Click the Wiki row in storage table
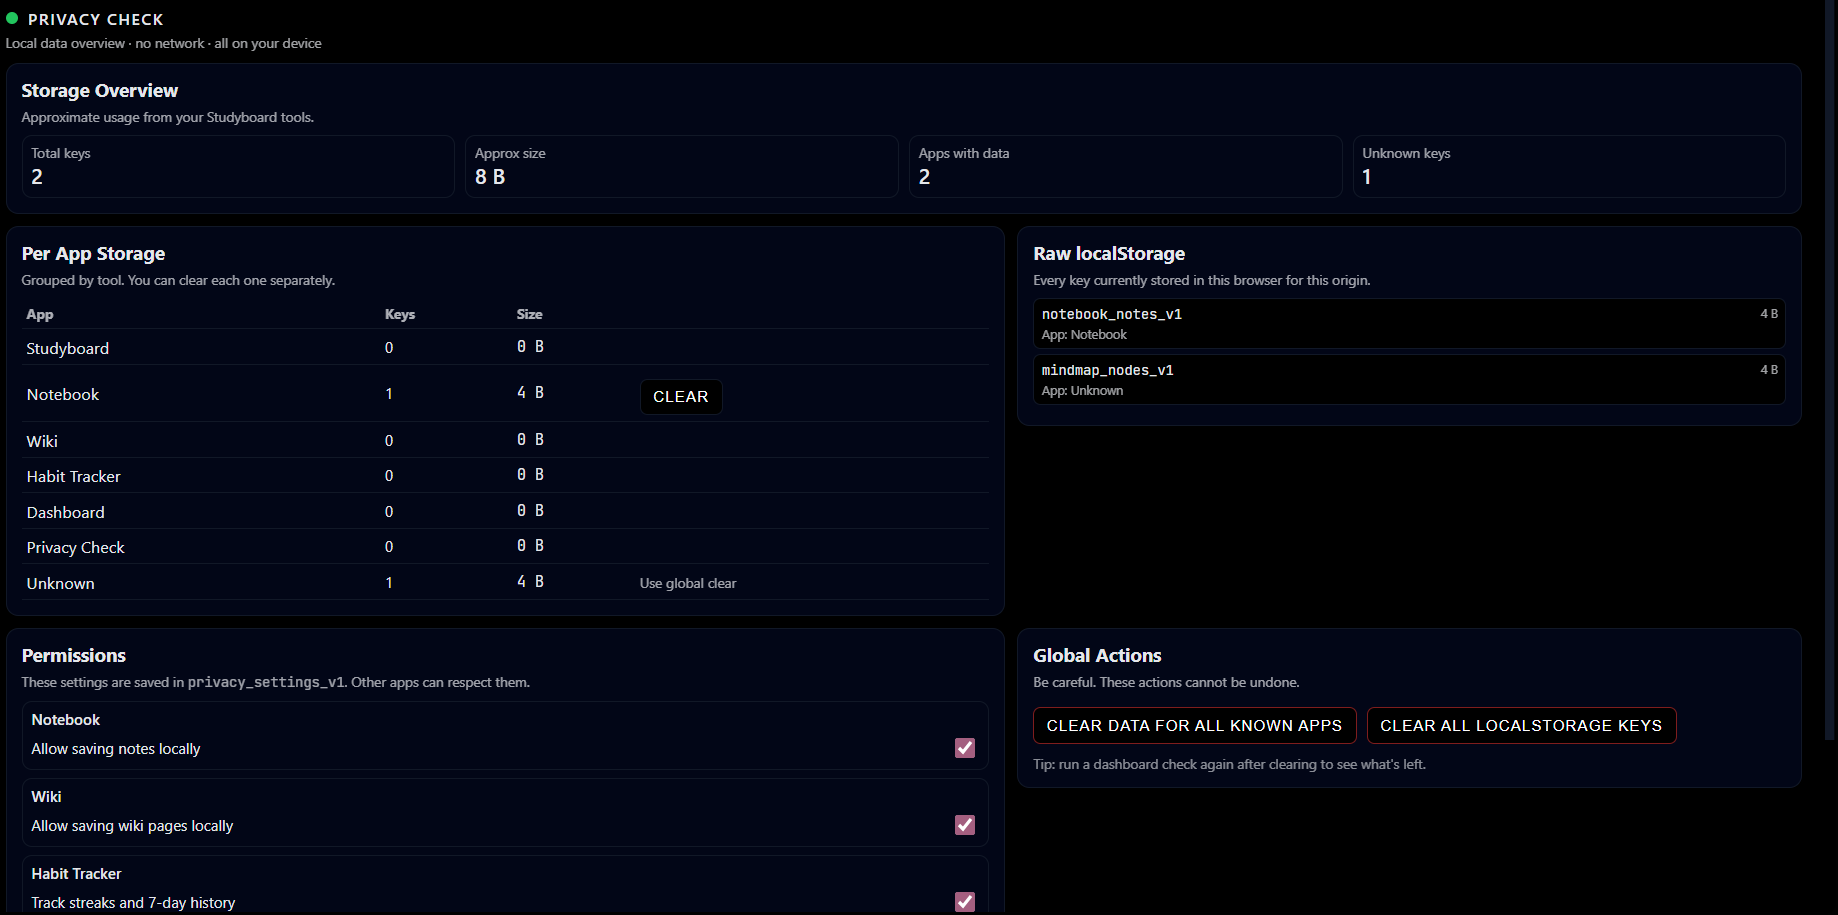 (x=505, y=440)
